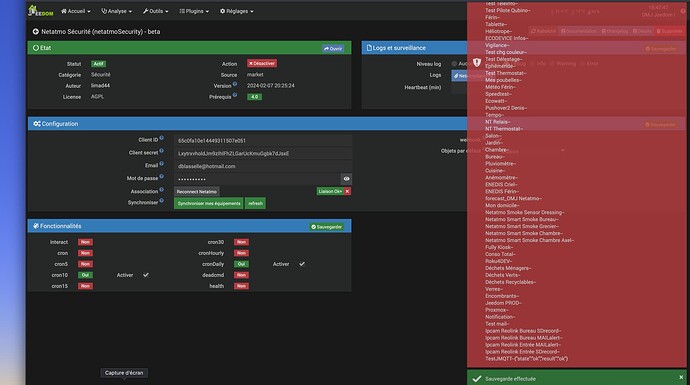
Task: Open the Accueil dropdown menu
Action: tap(76, 11)
